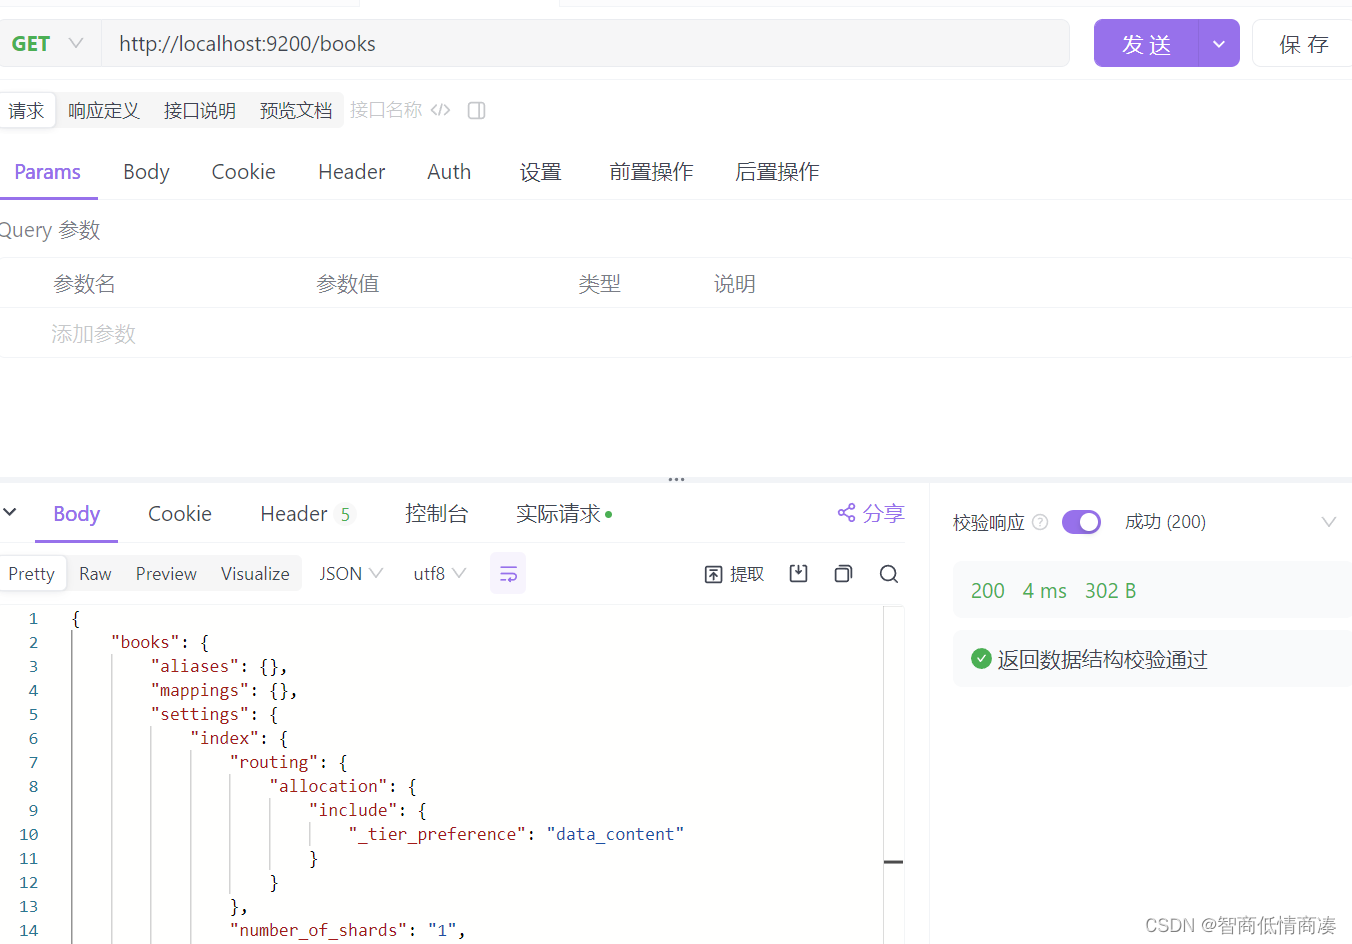Screen dimensions: 1352x944
Task: Disable the 校验响应 validation toggle
Action: pyautogui.click(x=1081, y=521)
